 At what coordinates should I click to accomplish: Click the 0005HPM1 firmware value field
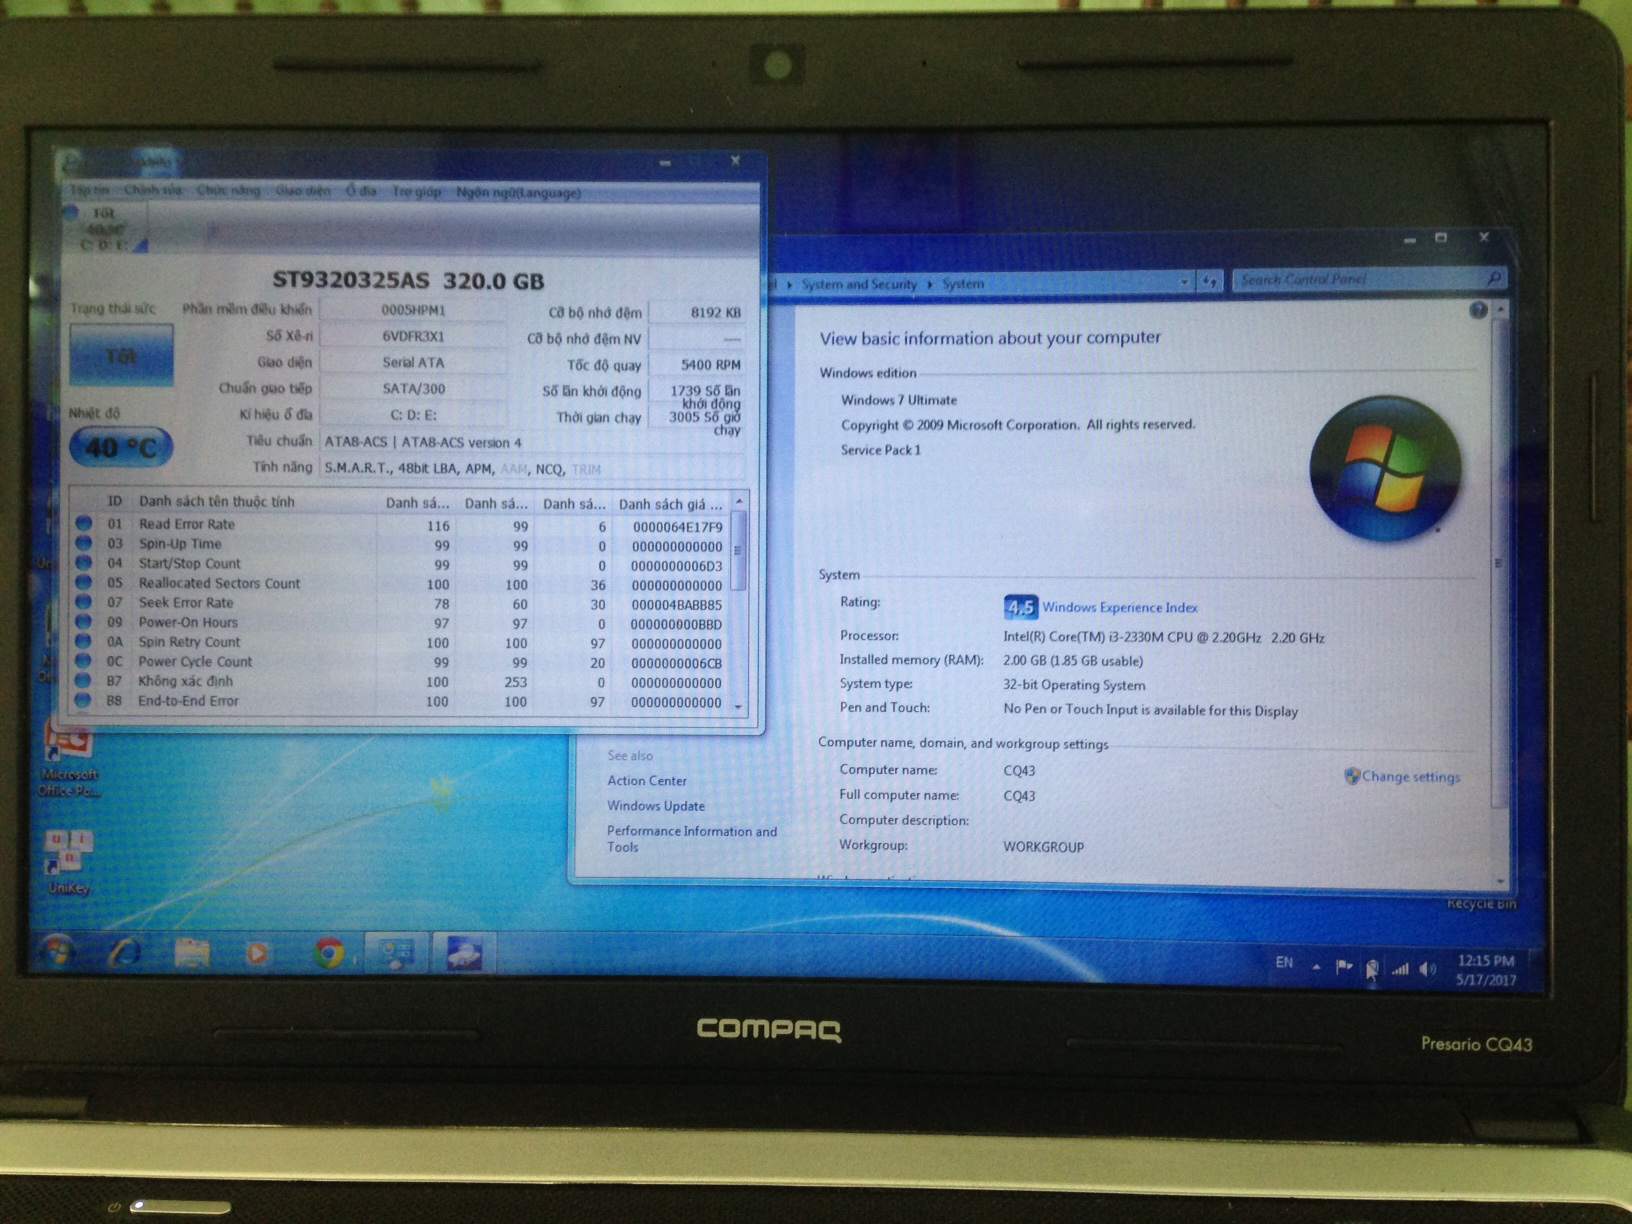pyautogui.click(x=413, y=310)
